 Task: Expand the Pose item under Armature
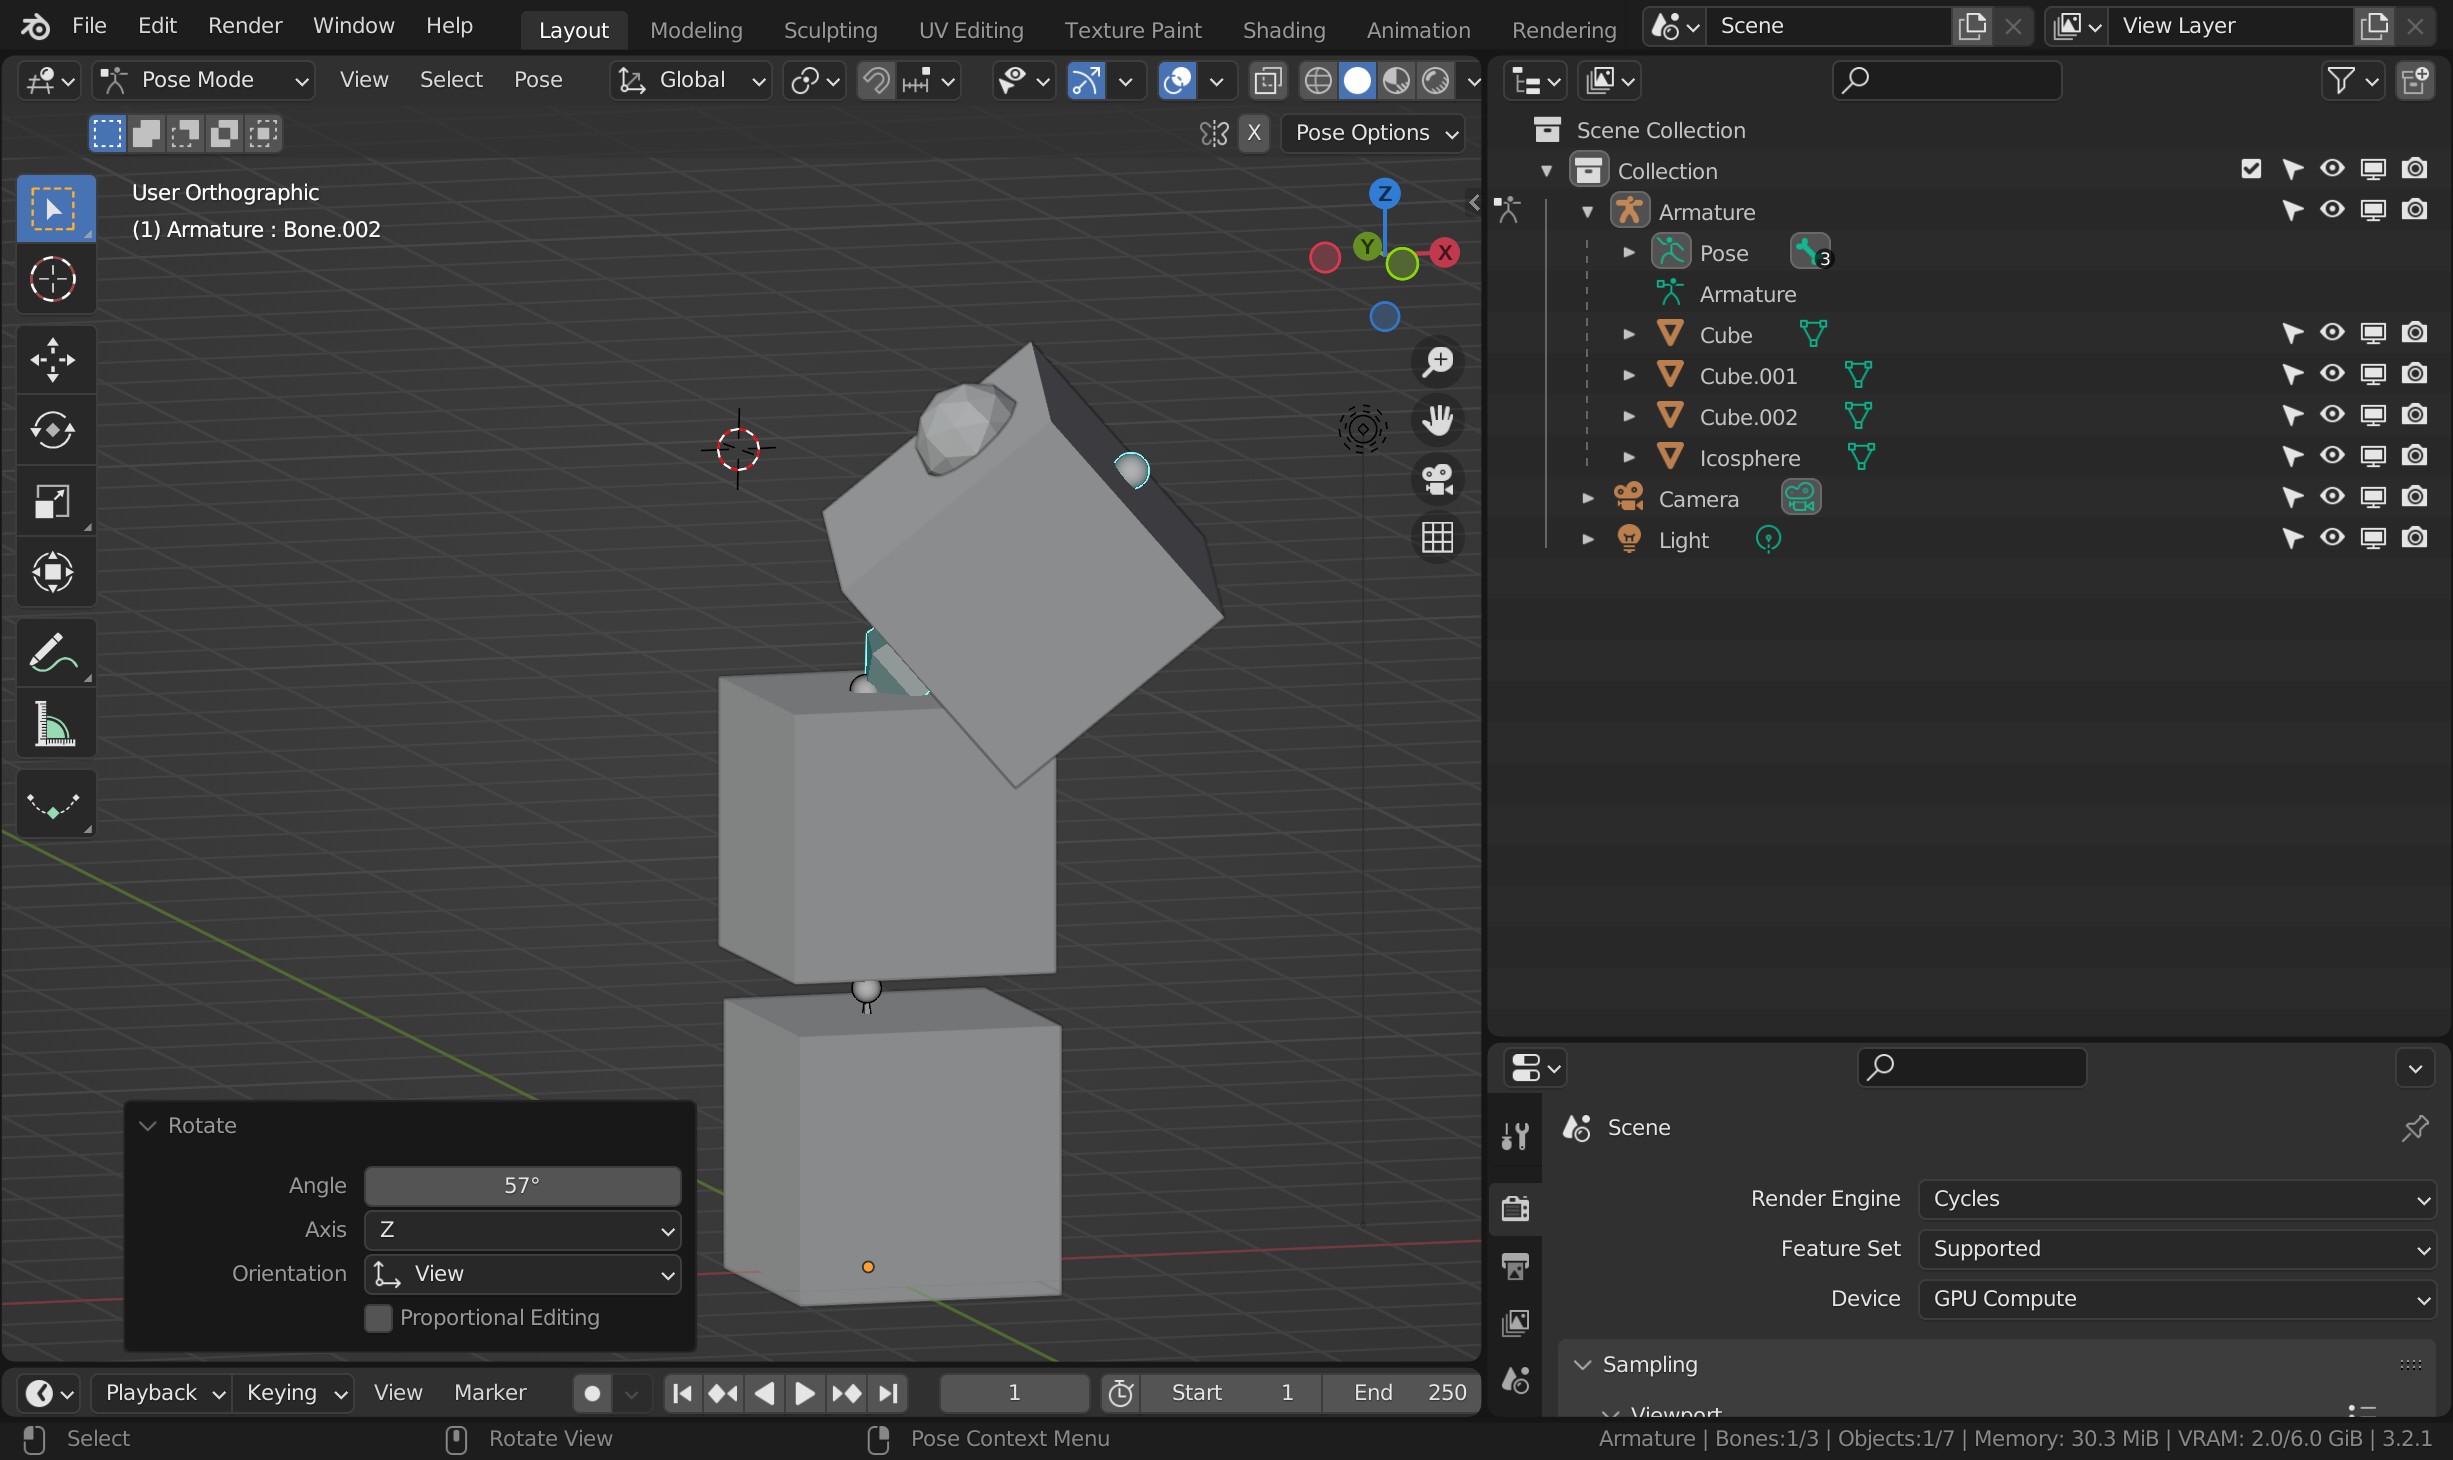(x=1628, y=251)
